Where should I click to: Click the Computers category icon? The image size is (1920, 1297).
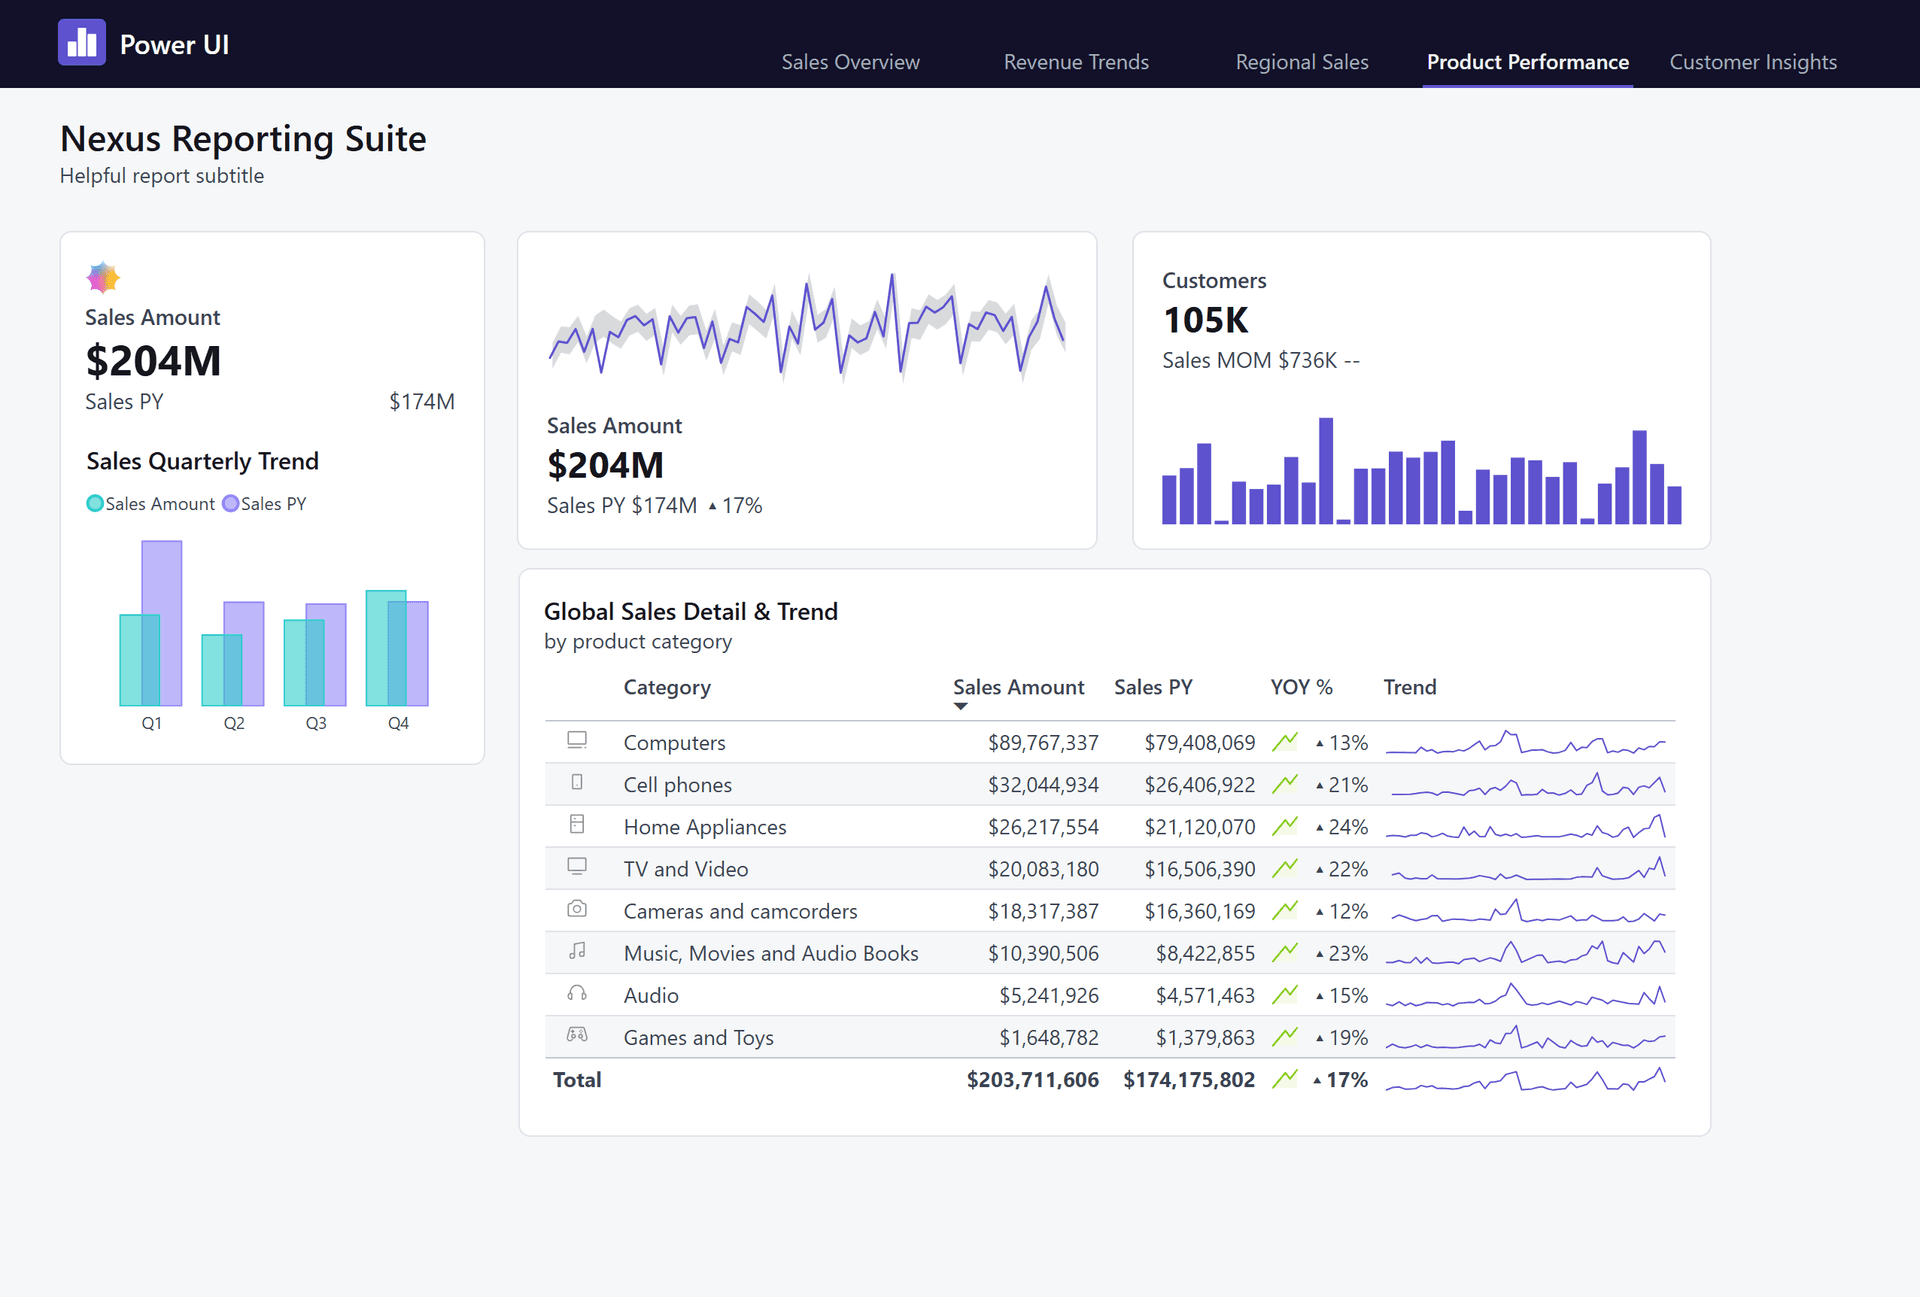(577, 740)
